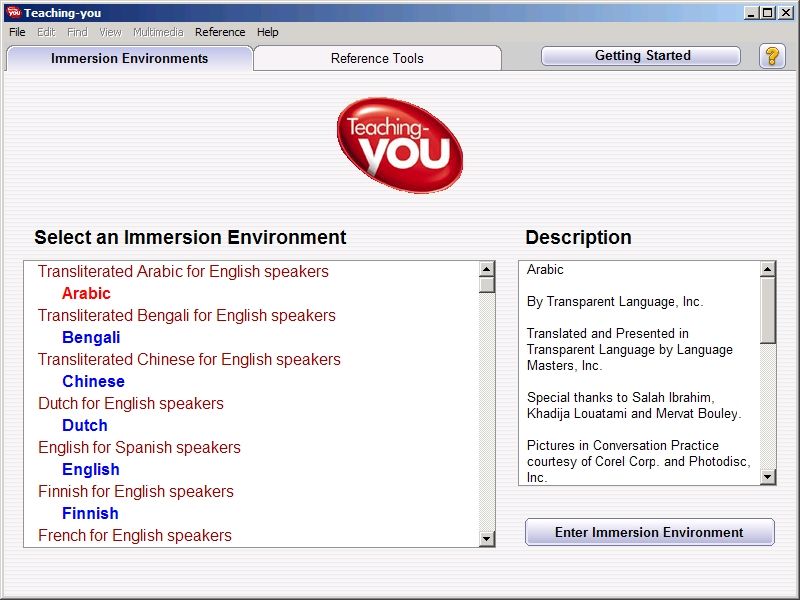Image resolution: width=800 pixels, height=600 pixels.
Task: Select the Bengali environment entry
Action: pyautogui.click(x=91, y=337)
